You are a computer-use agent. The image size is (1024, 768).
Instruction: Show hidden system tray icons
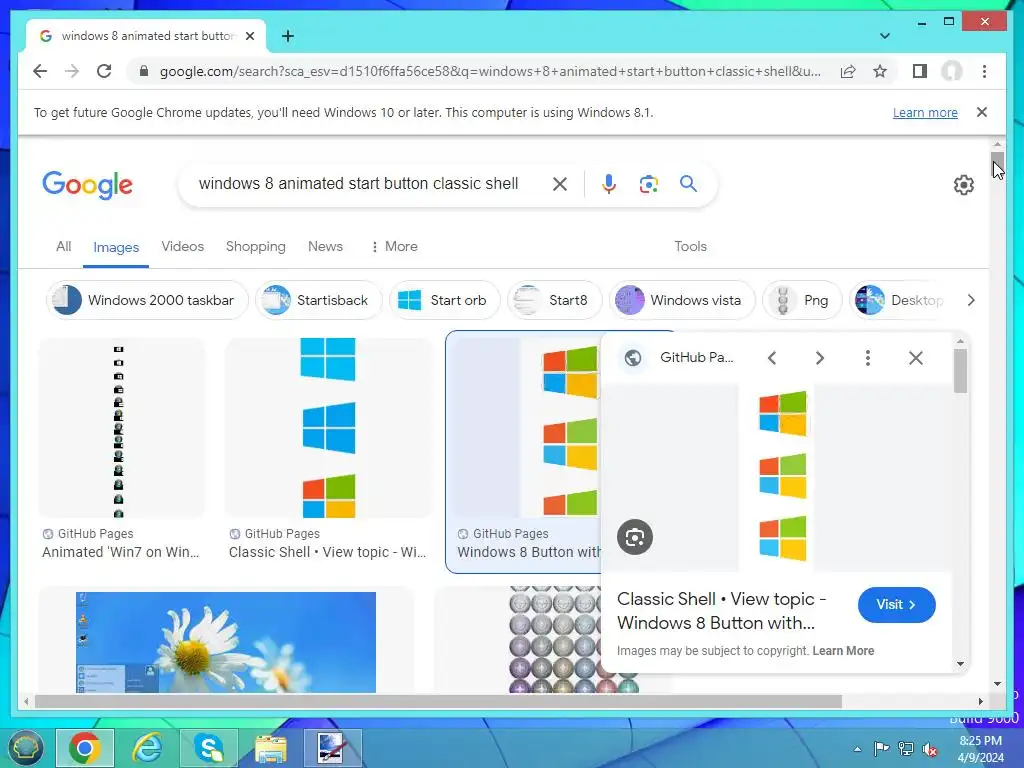(x=857, y=749)
